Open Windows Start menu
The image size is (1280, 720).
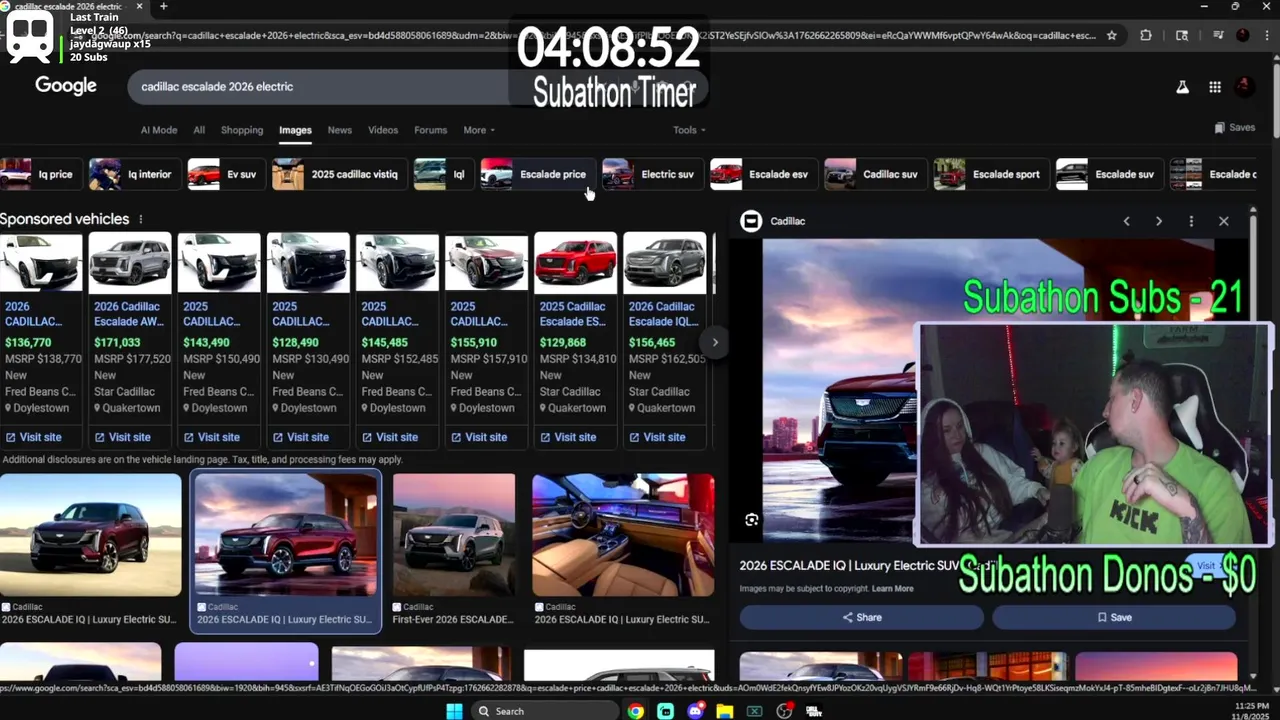(454, 711)
